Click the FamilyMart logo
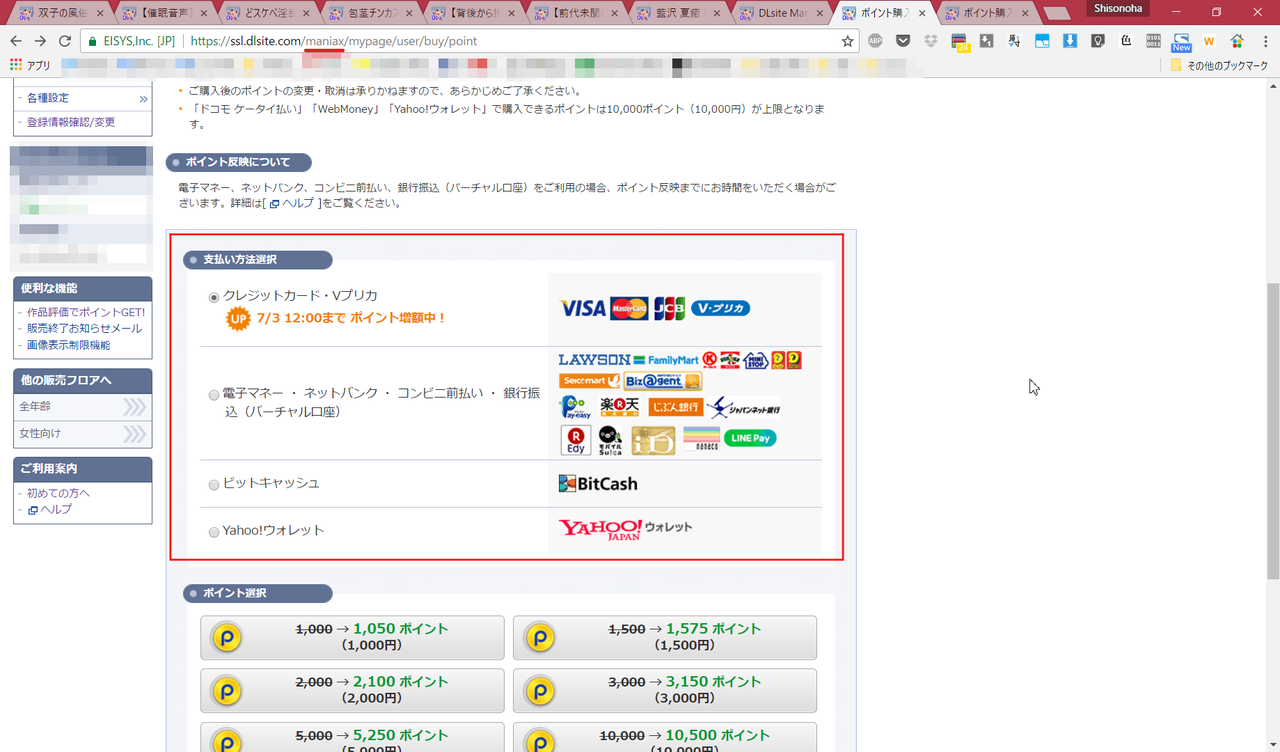Viewport: 1280px width, 752px height. (667, 360)
